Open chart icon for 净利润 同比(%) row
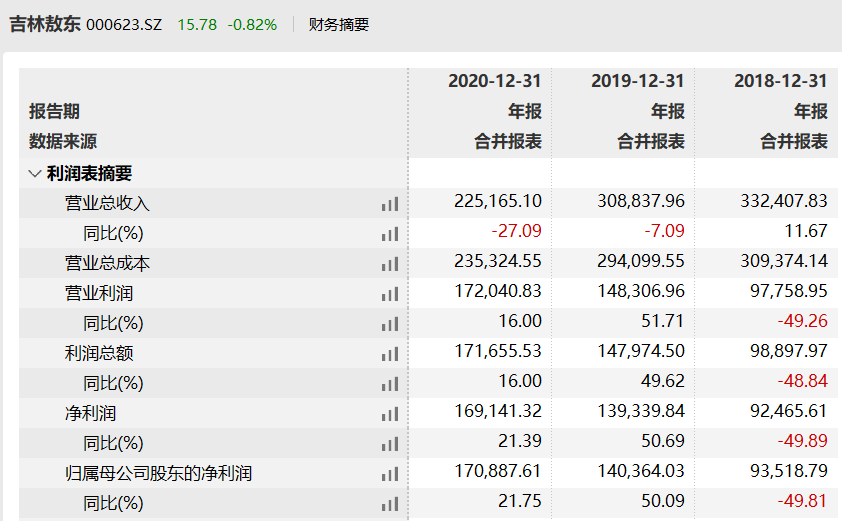 (390, 445)
